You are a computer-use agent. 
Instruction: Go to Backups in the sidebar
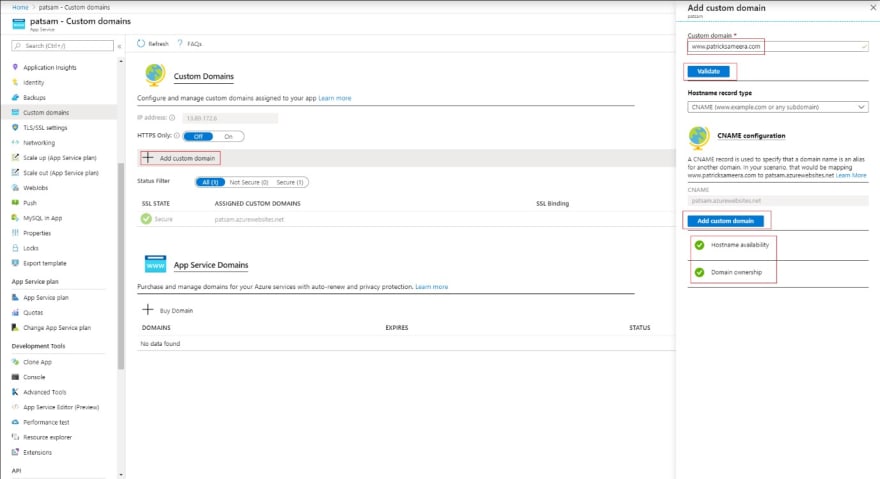click(x=34, y=98)
